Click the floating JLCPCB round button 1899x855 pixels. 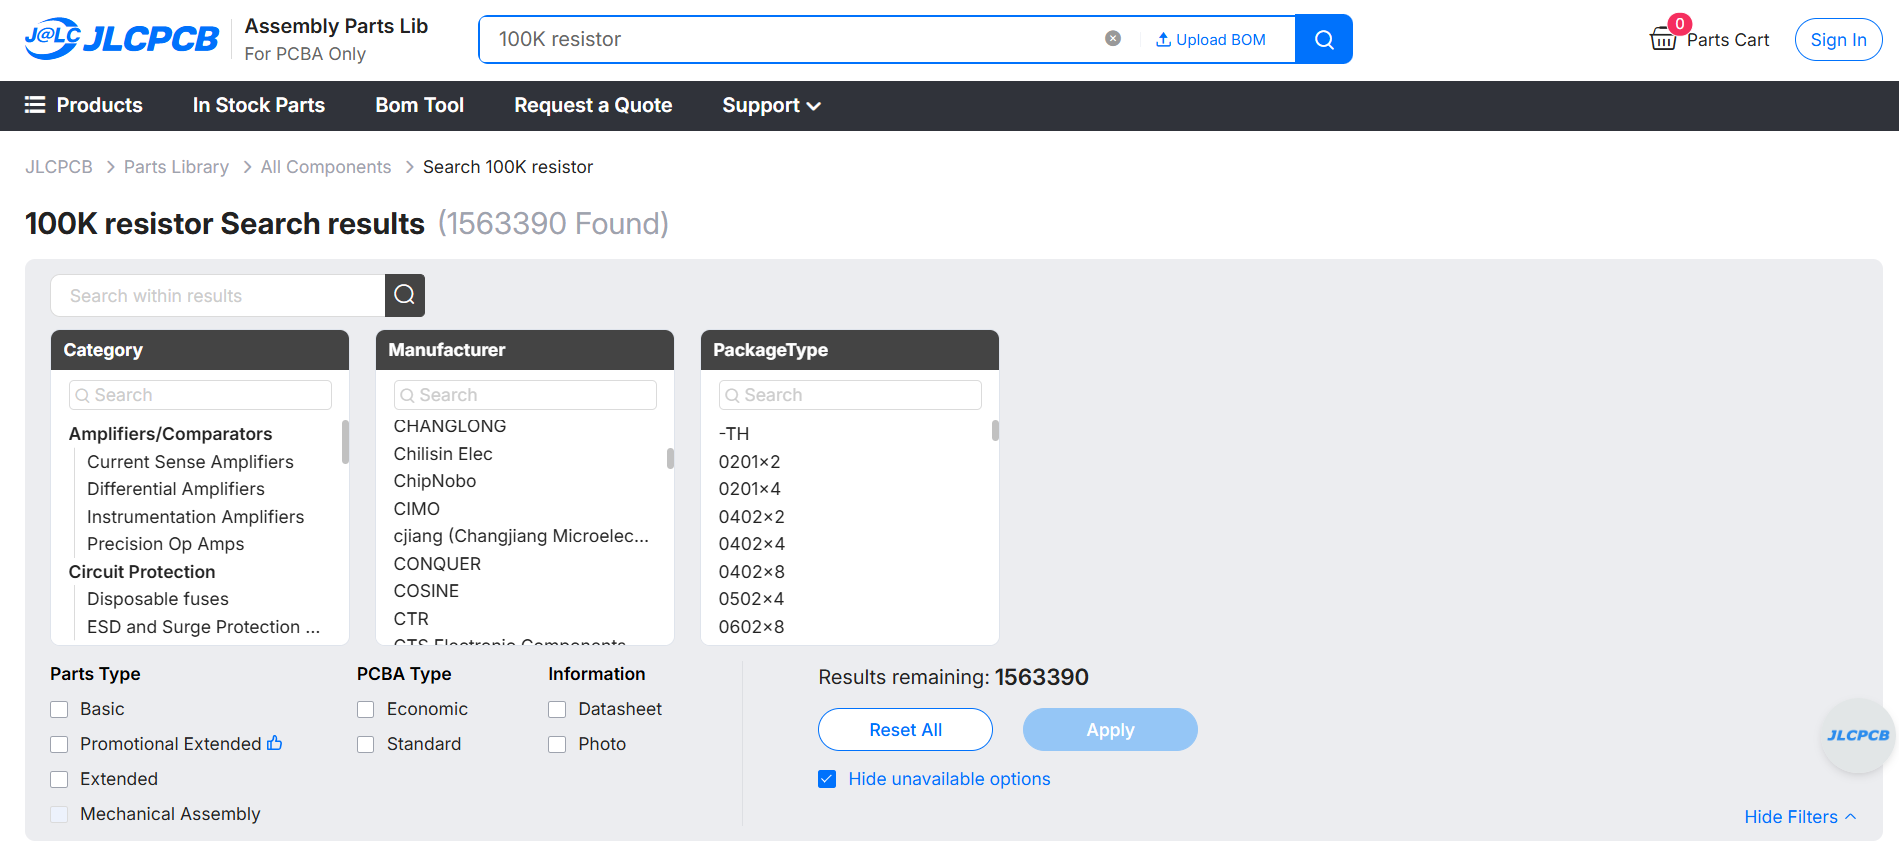point(1858,735)
